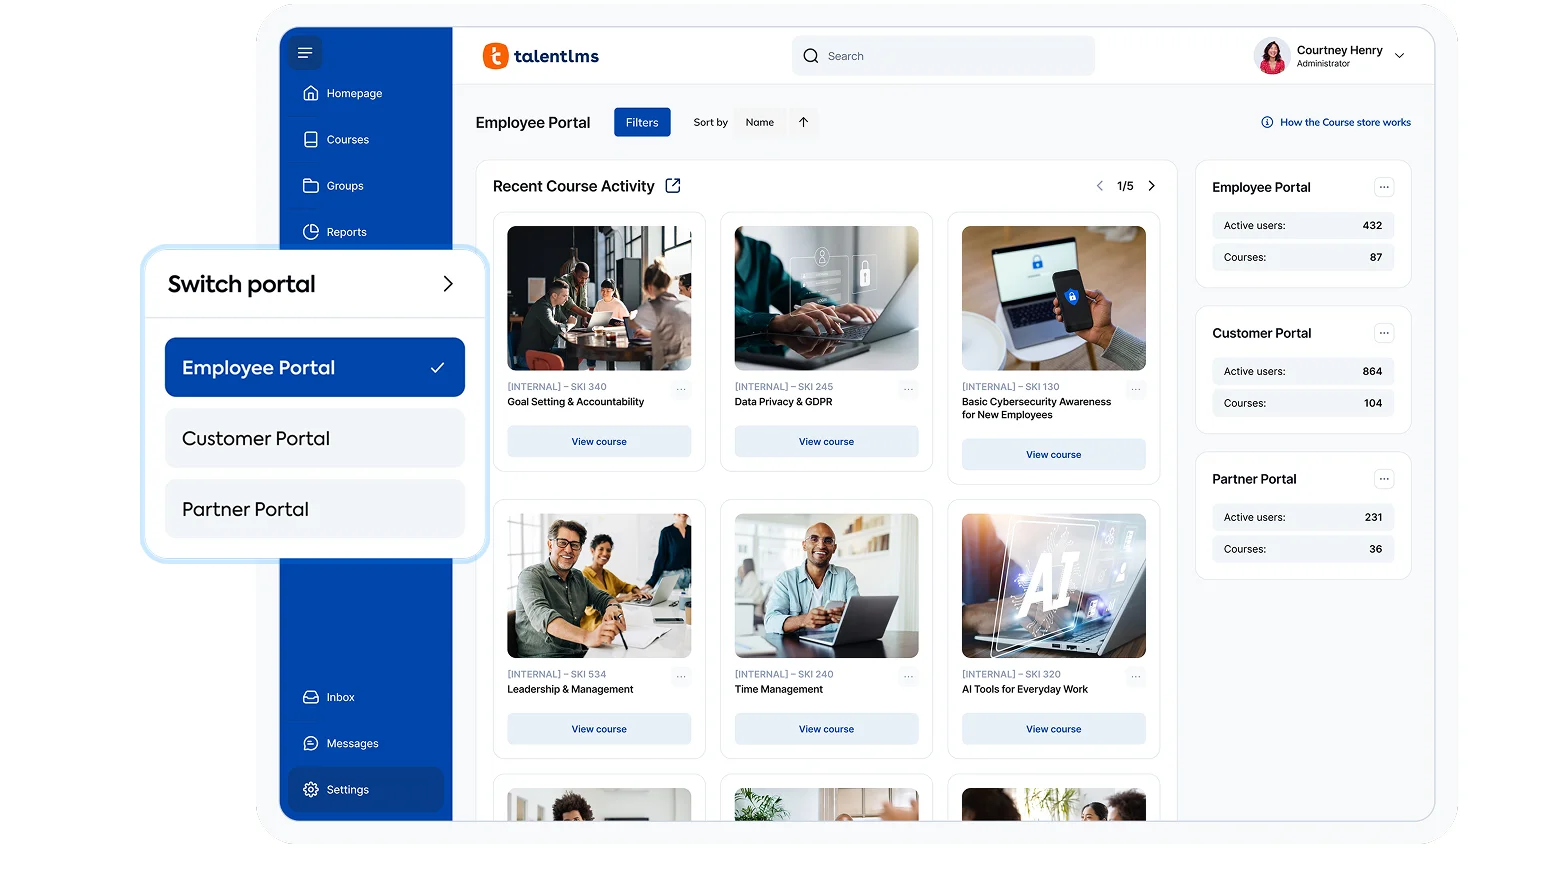The image size is (1556, 880).
Task: Click the talentlms logo
Action: click(x=541, y=56)
